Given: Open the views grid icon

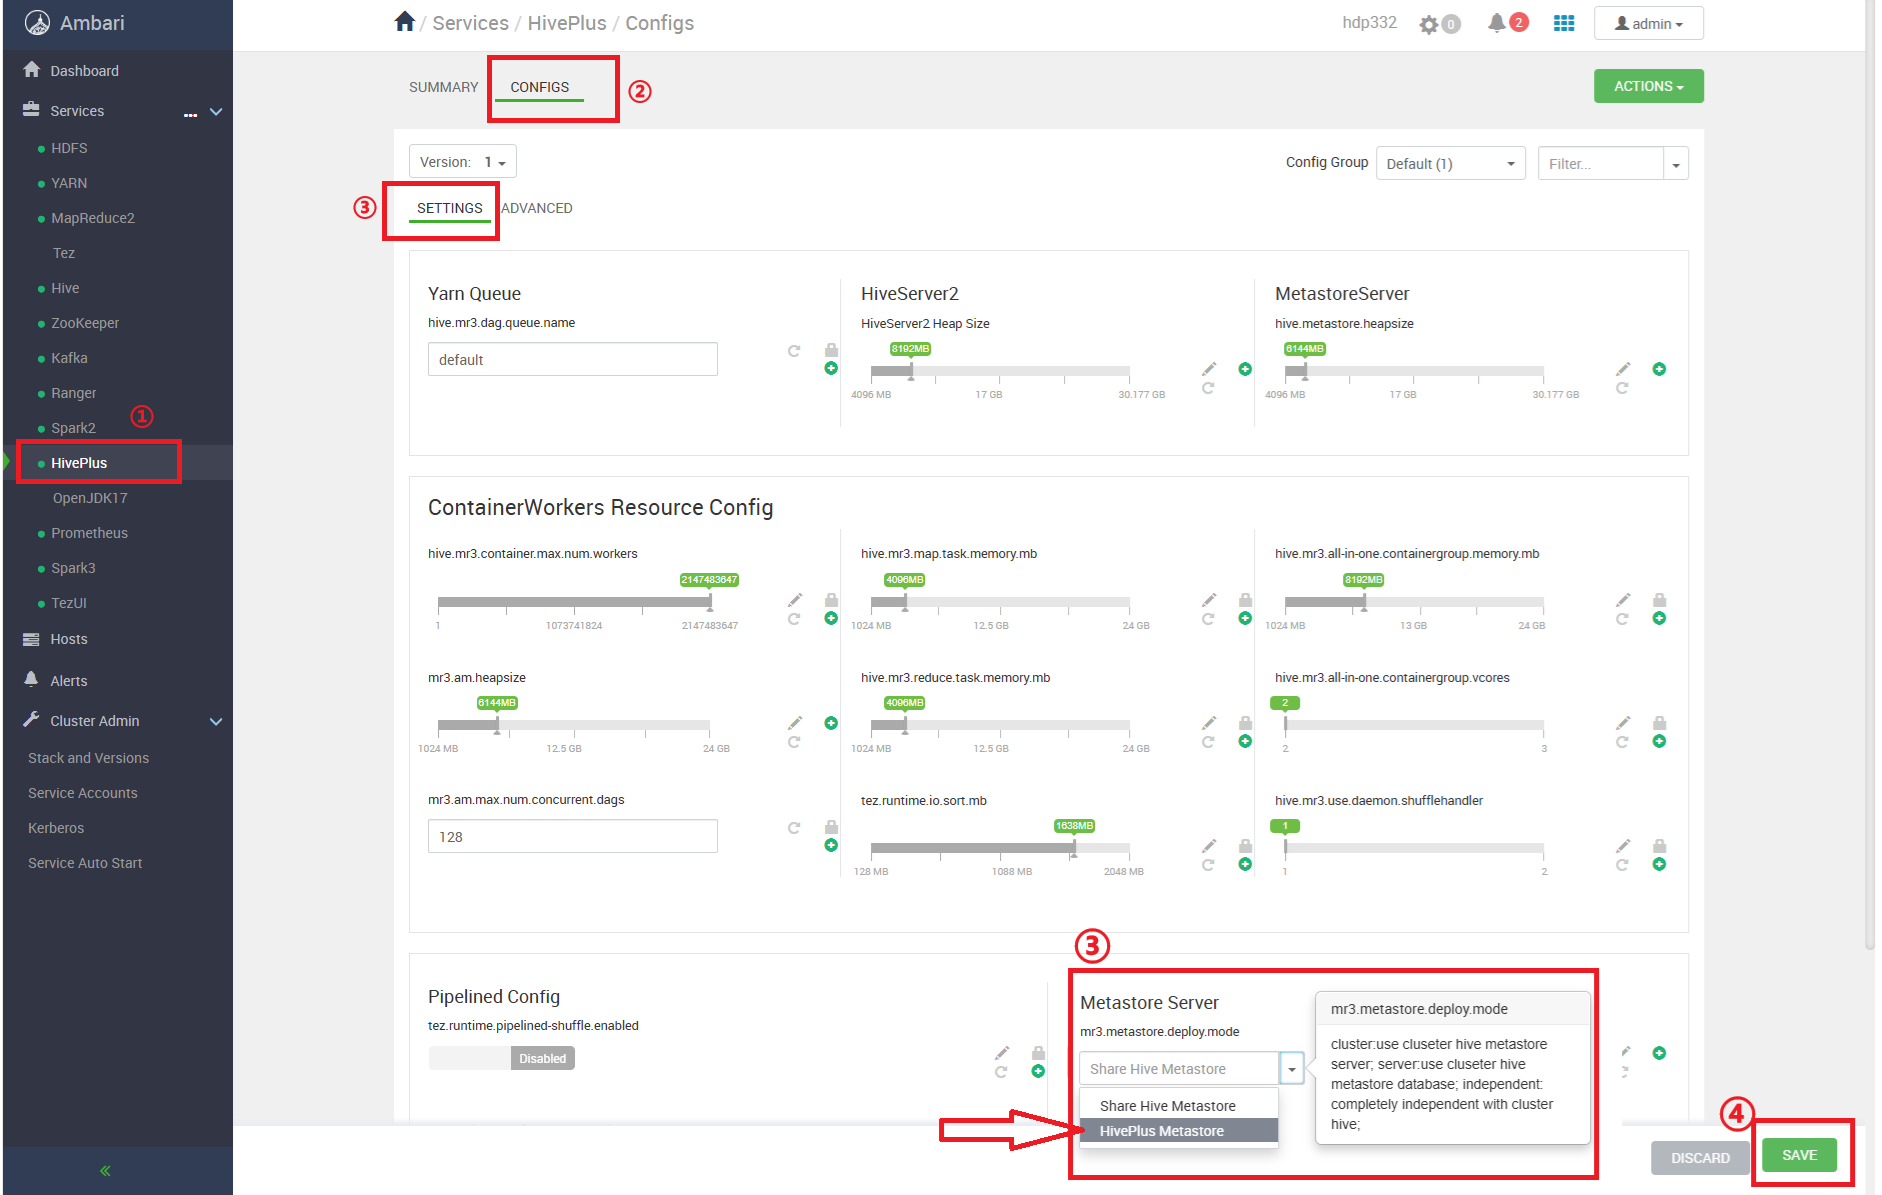Looking at the screenshot, I should (1564, 23).
